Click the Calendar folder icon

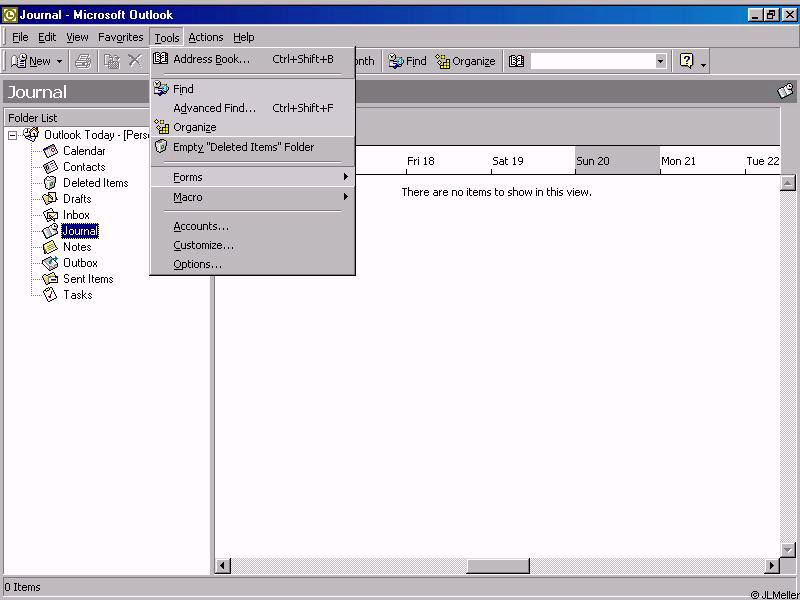(x=51, y=151)
